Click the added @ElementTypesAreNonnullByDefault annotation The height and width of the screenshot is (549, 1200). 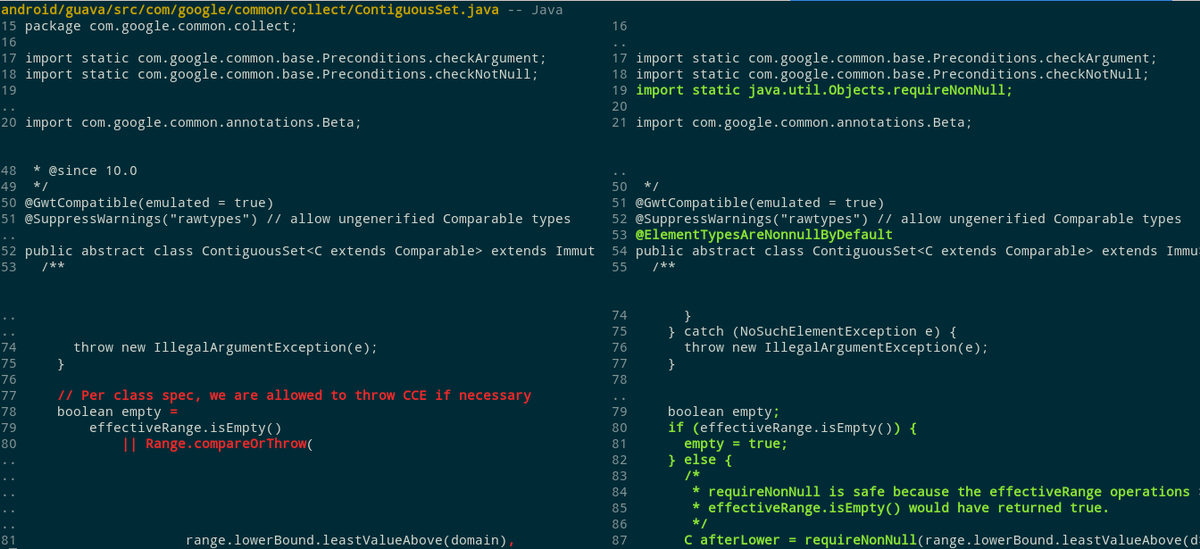(764, 235)
